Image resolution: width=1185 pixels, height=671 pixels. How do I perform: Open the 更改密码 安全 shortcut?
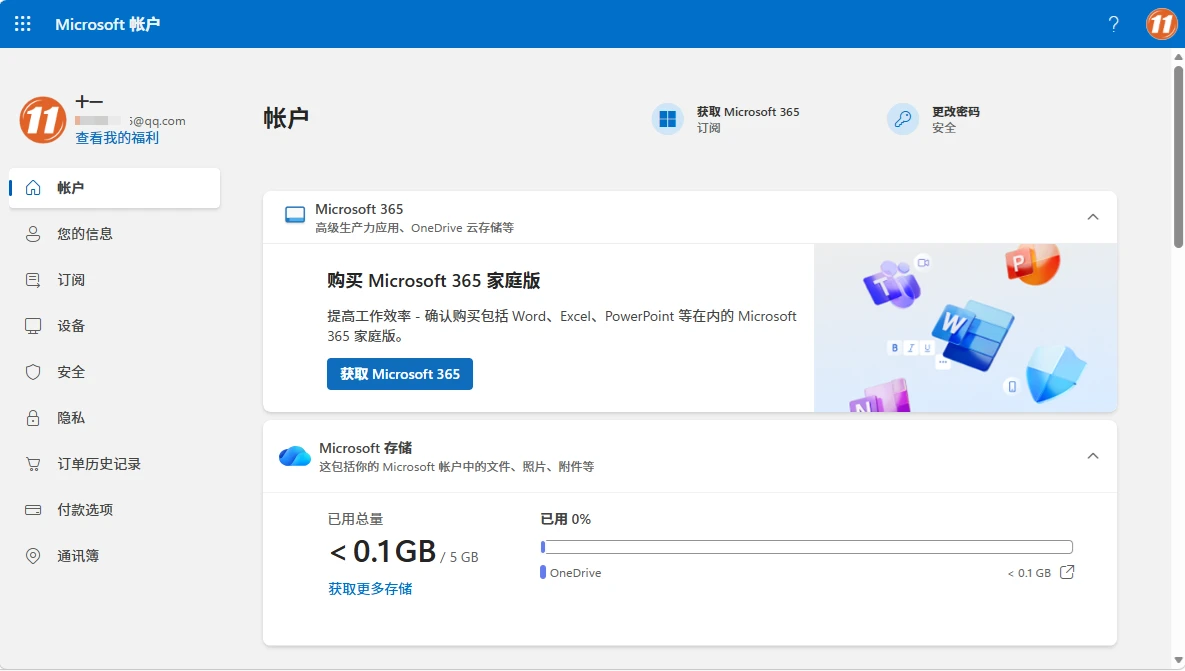point(933,119)
